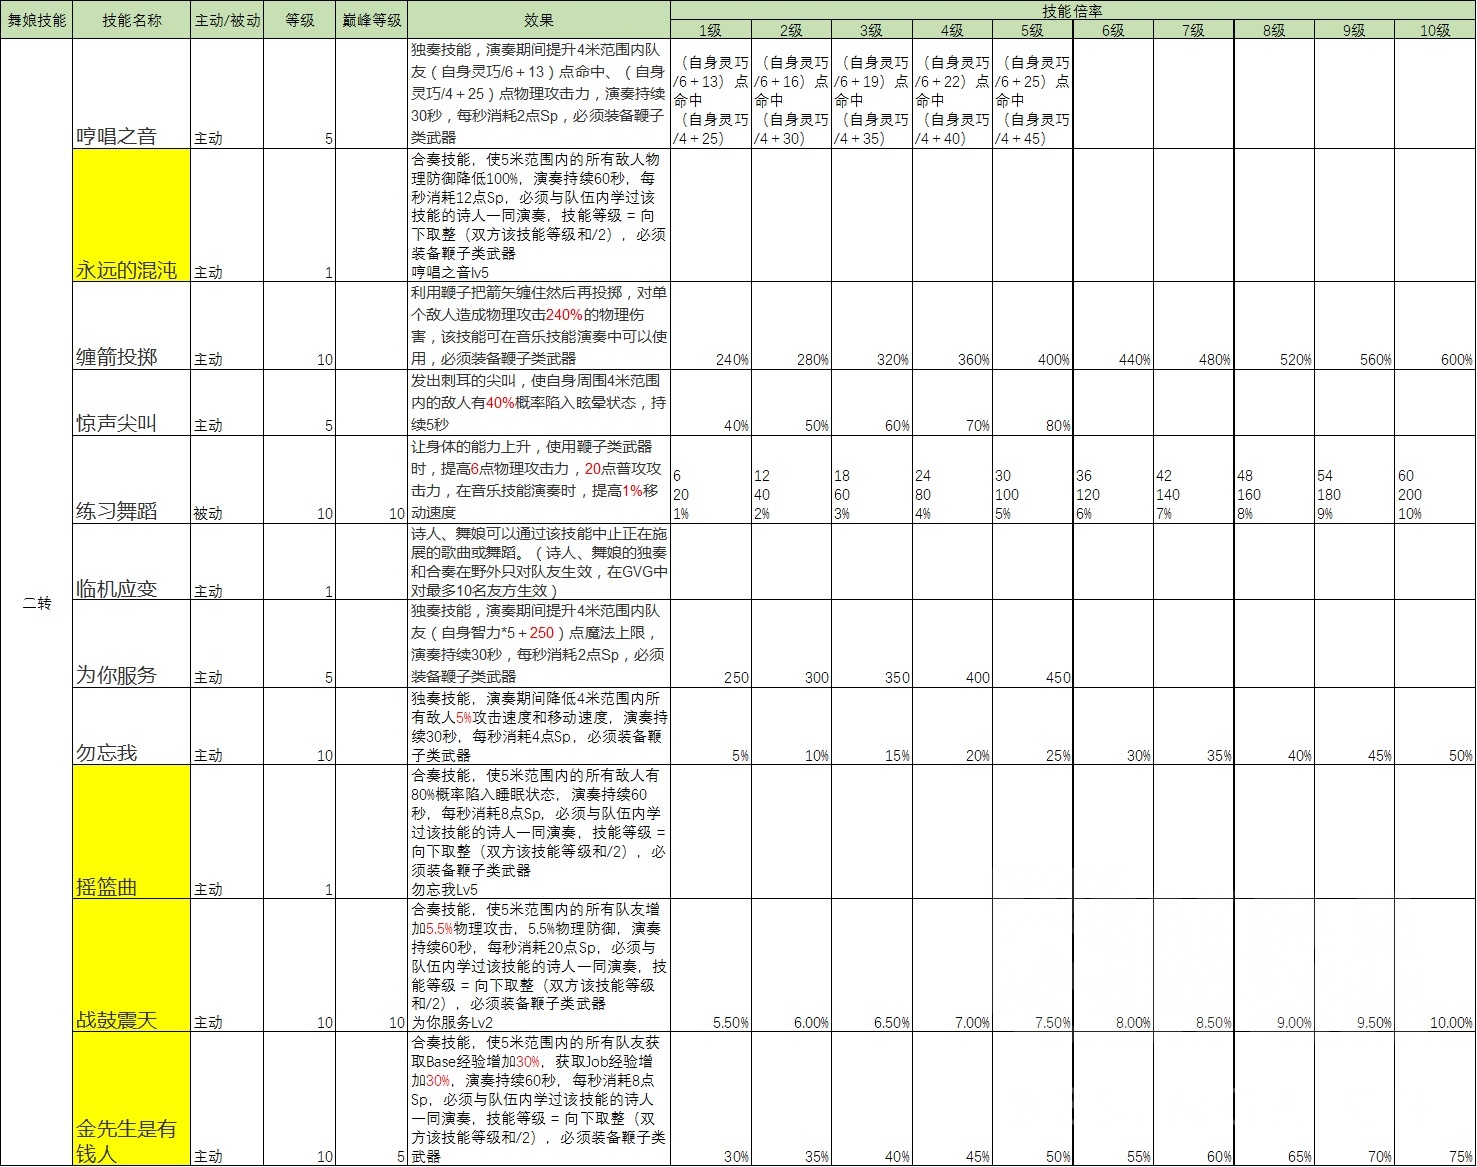This screenshot has width=1477, height=1167.
Task: Select 巅峰等级 cell in 战鼓震天 row
Action: (371, 965)
